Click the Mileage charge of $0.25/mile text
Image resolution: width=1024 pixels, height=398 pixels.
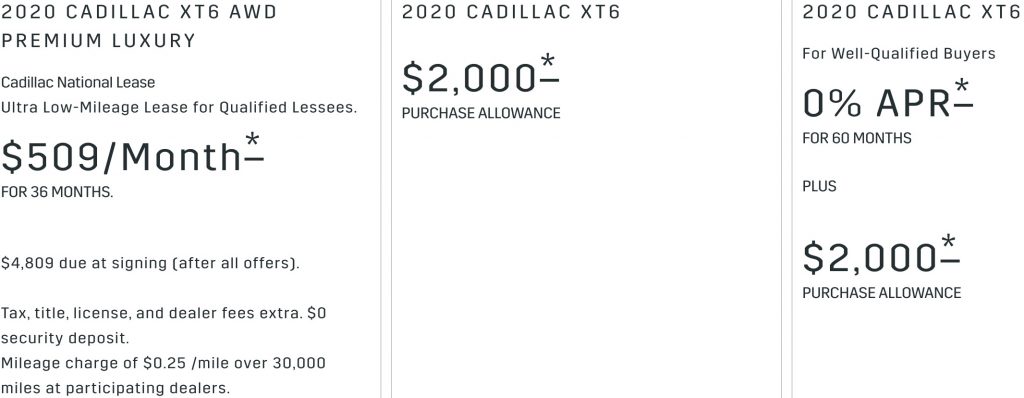click(x=163, y=376)
